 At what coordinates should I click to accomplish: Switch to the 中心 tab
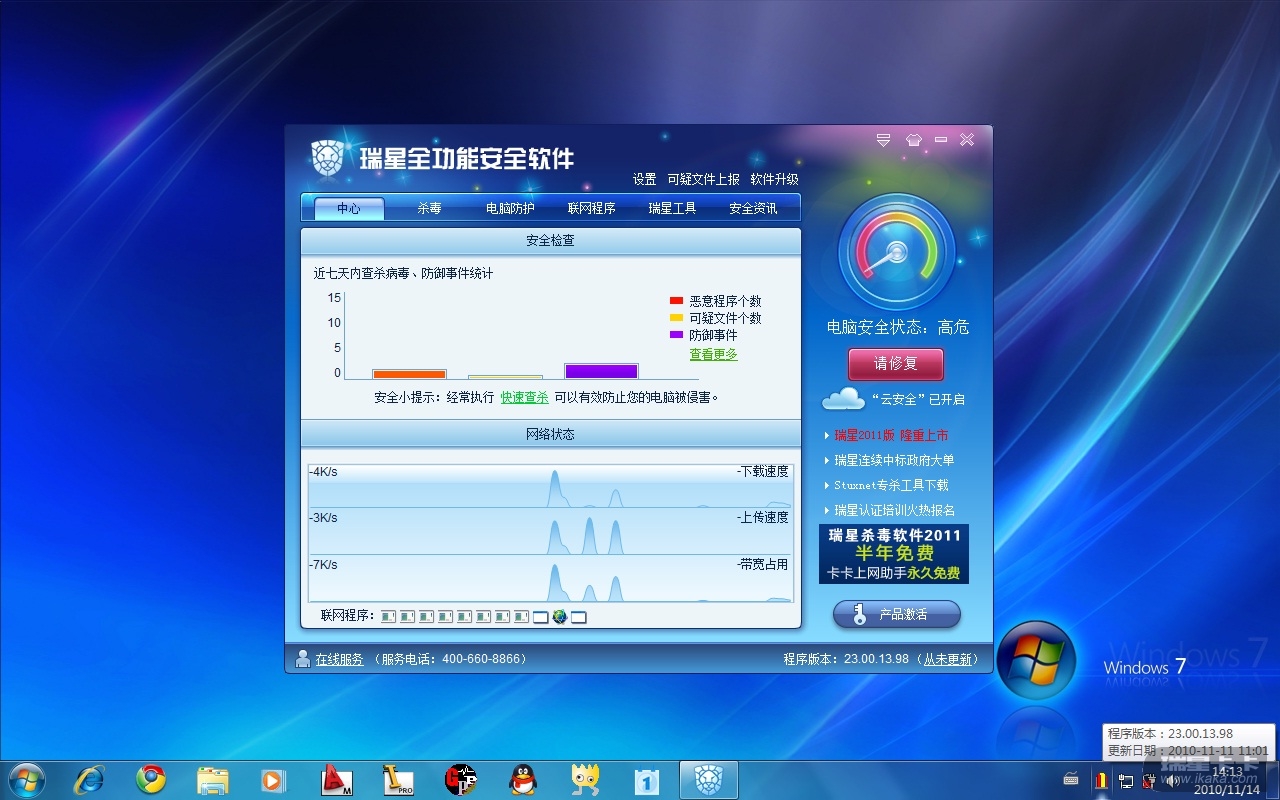coord(349,208)
